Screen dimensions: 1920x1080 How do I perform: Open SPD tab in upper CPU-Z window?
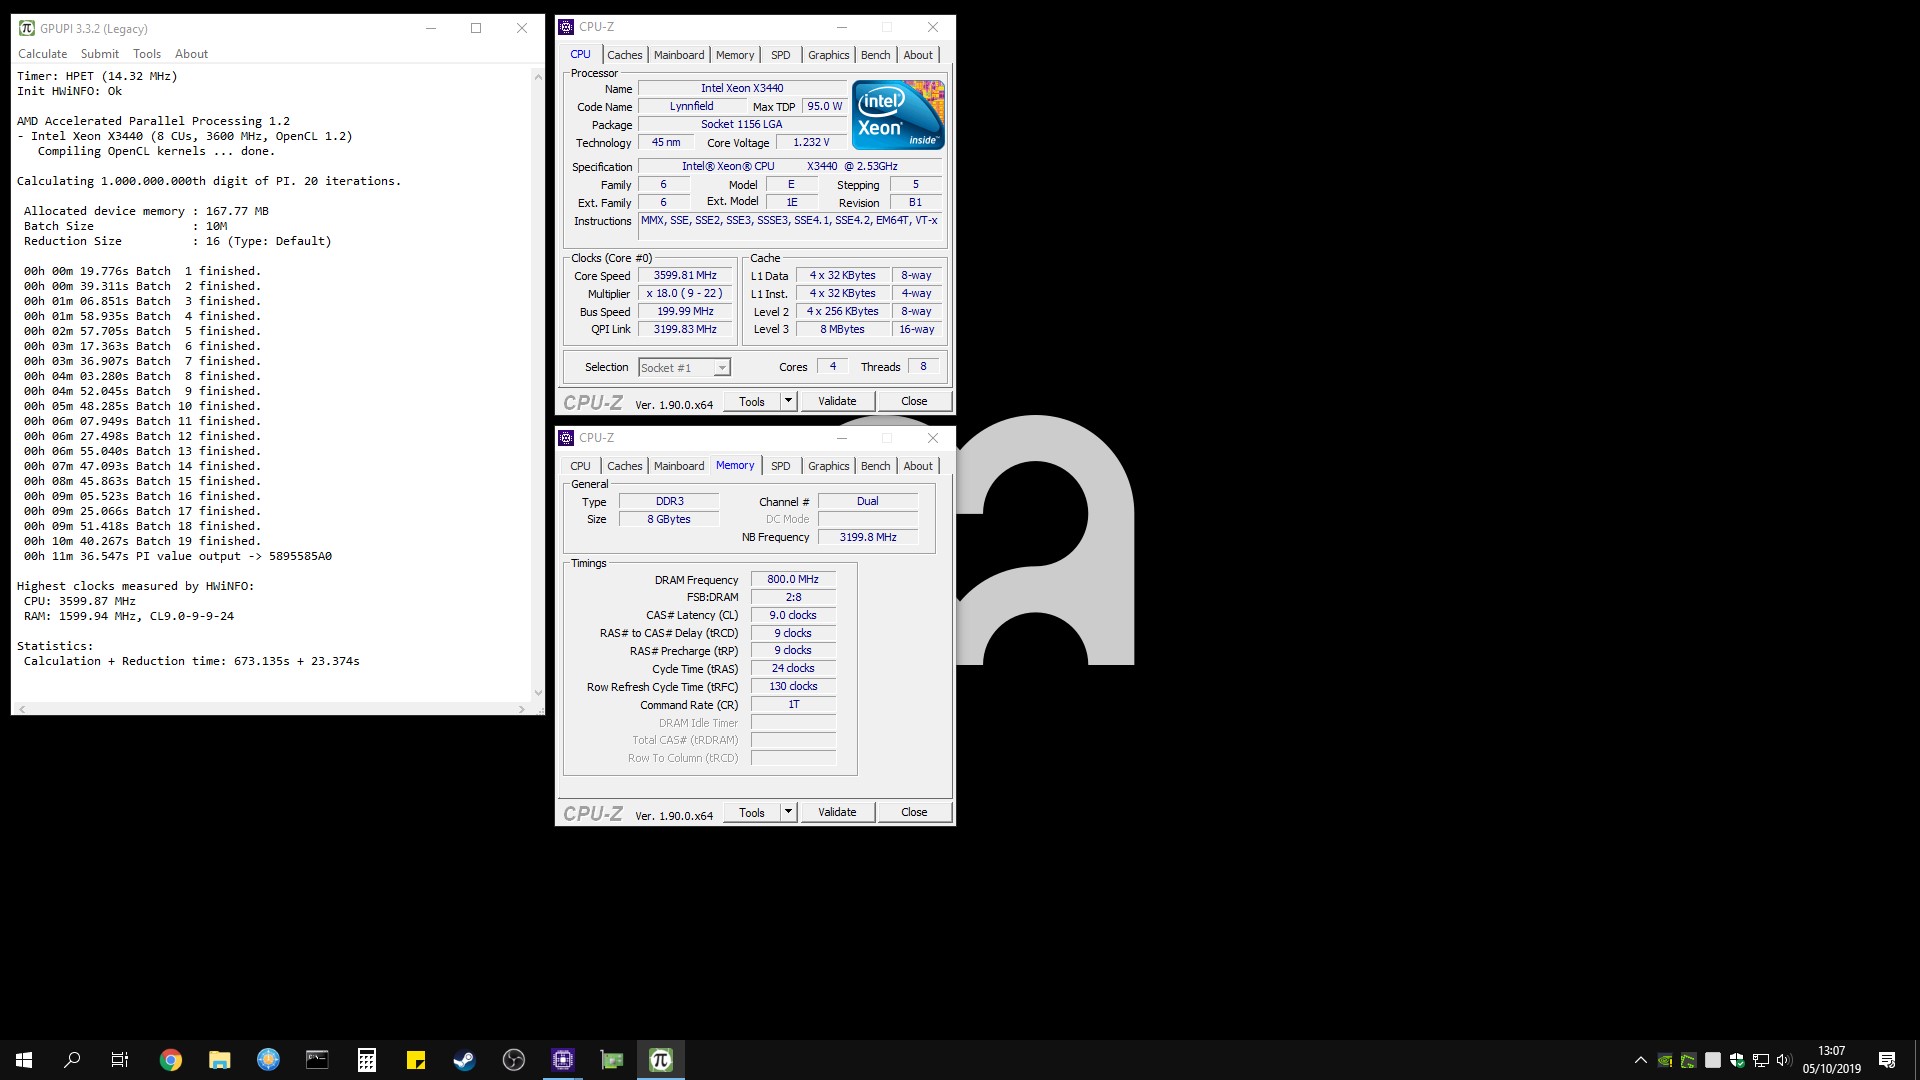click(x=781, y=55)
